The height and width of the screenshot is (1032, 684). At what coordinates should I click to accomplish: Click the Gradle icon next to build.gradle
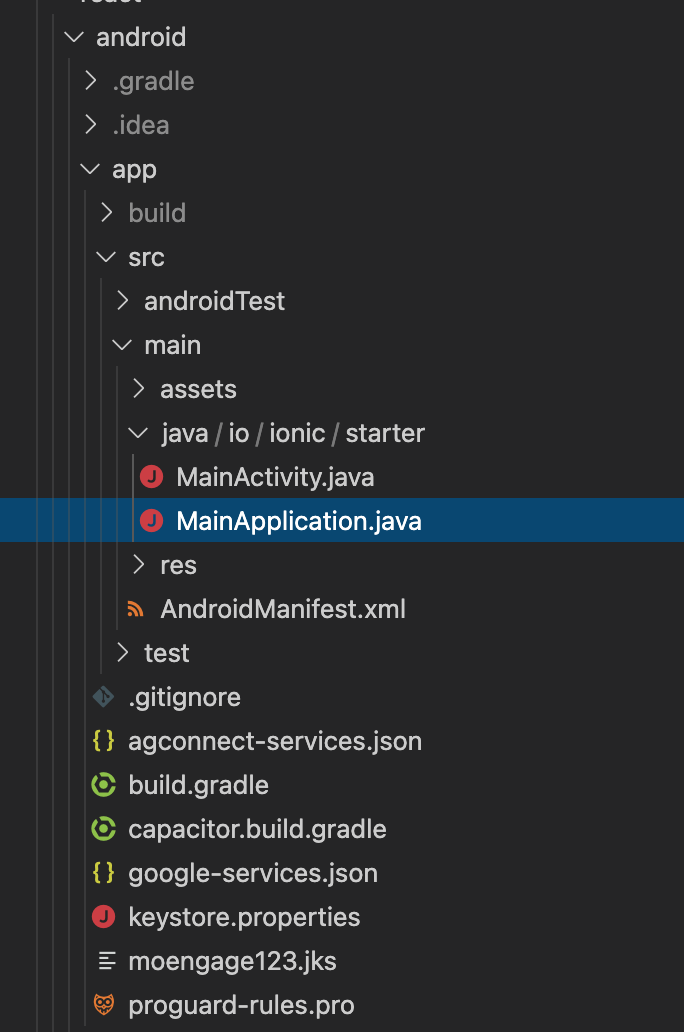(103, 785)
